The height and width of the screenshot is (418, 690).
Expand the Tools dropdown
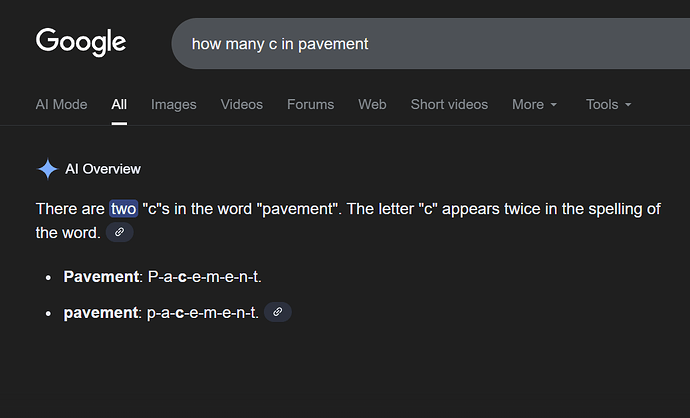(x=609, y=104)
